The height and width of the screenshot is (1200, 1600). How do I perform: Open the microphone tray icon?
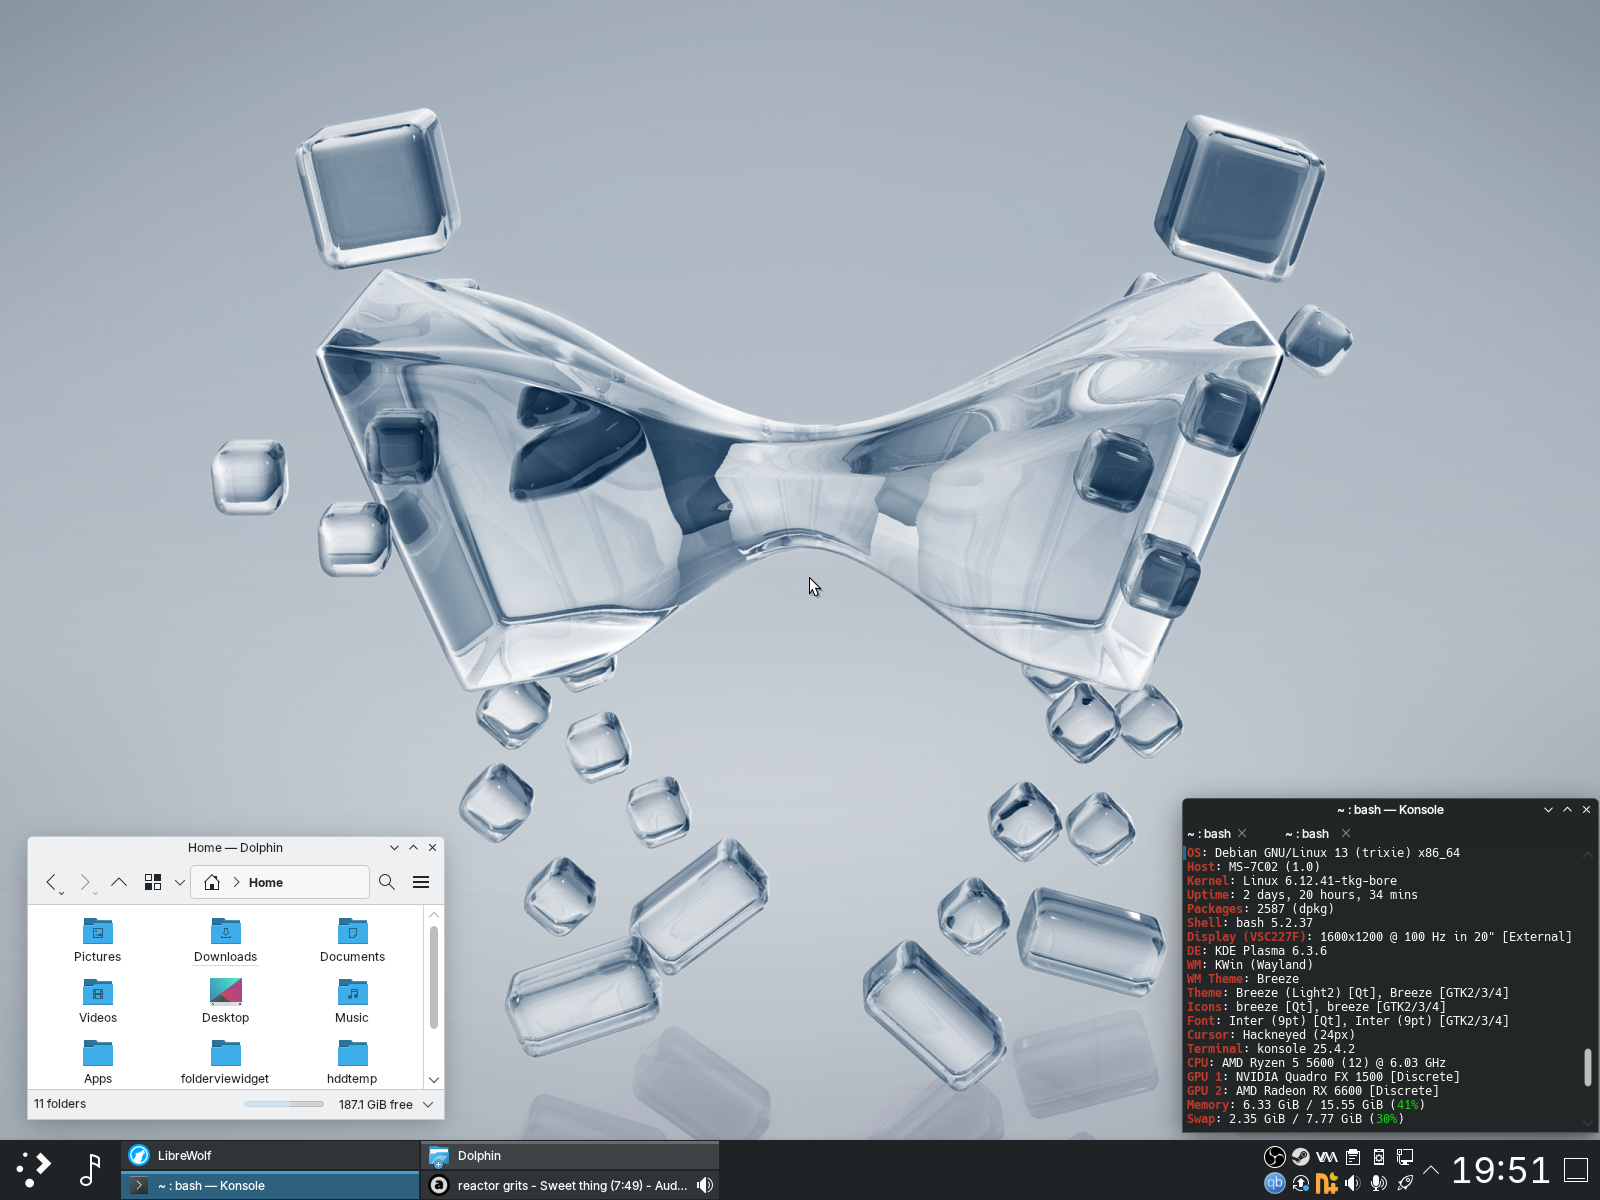[1379, 1183]
